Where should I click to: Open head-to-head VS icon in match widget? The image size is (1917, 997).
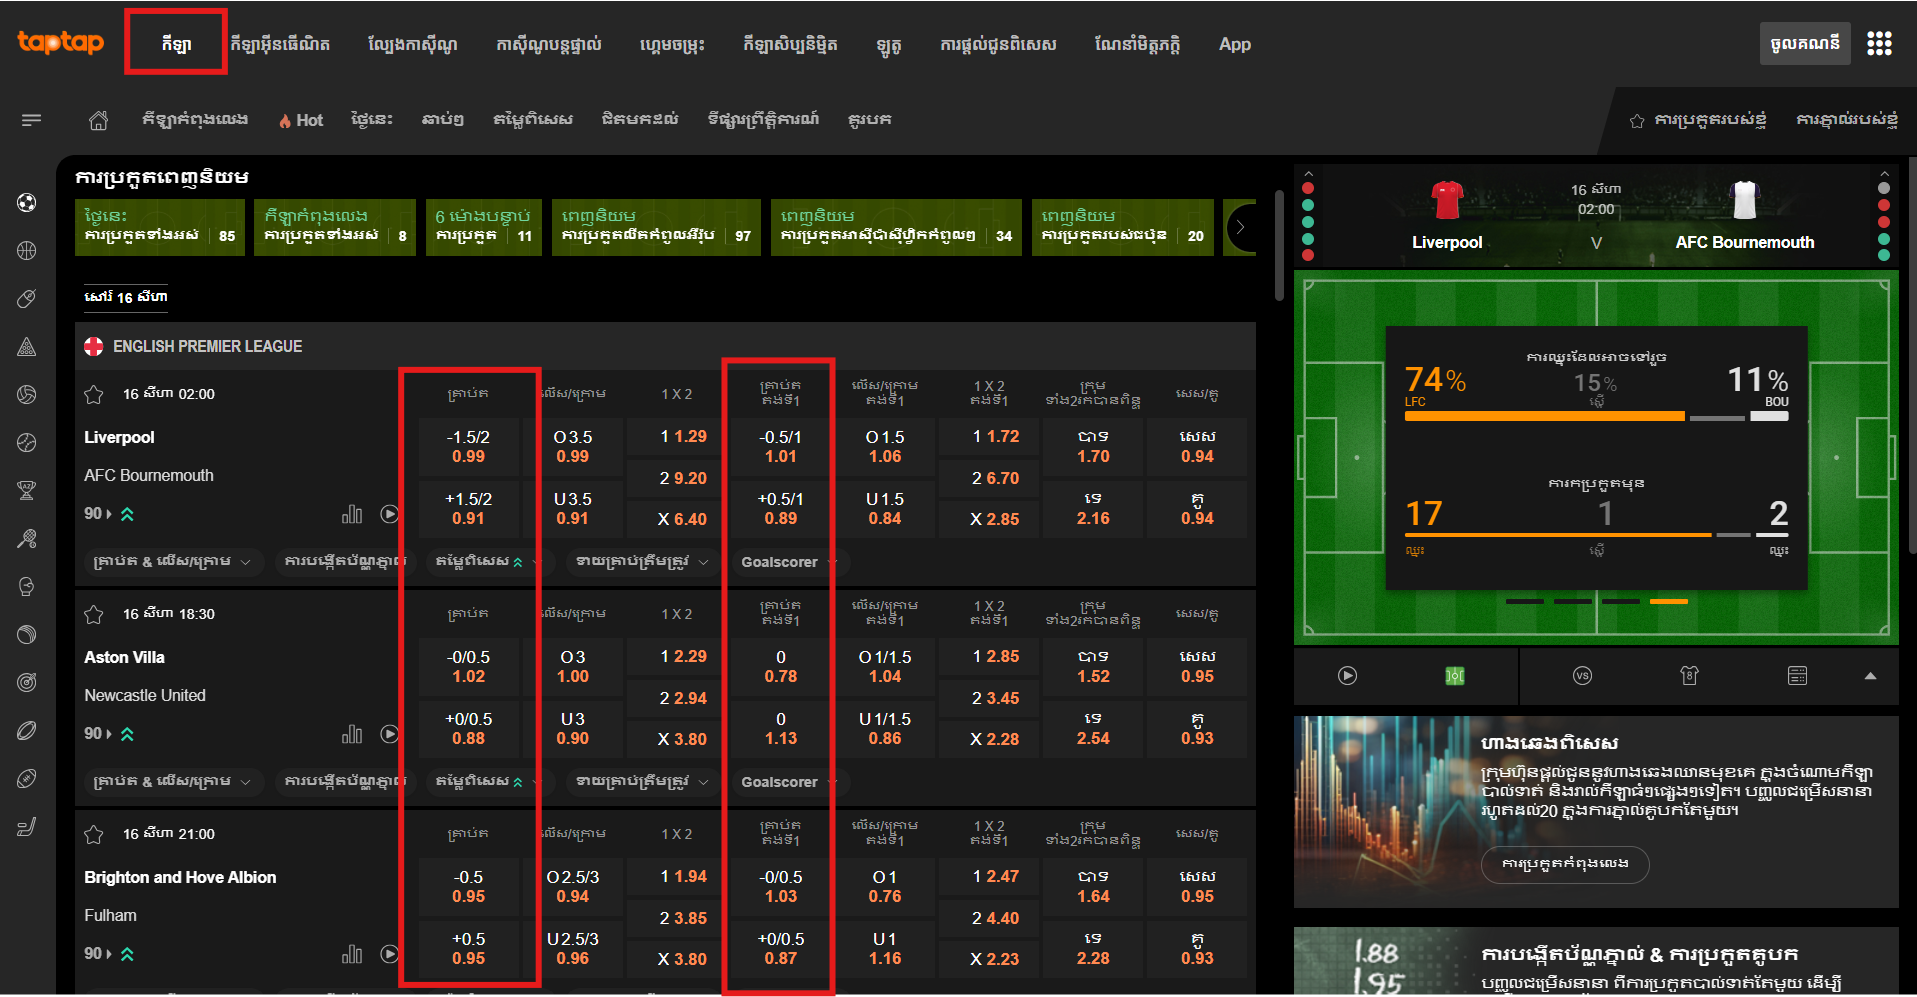pos(1582,676)
